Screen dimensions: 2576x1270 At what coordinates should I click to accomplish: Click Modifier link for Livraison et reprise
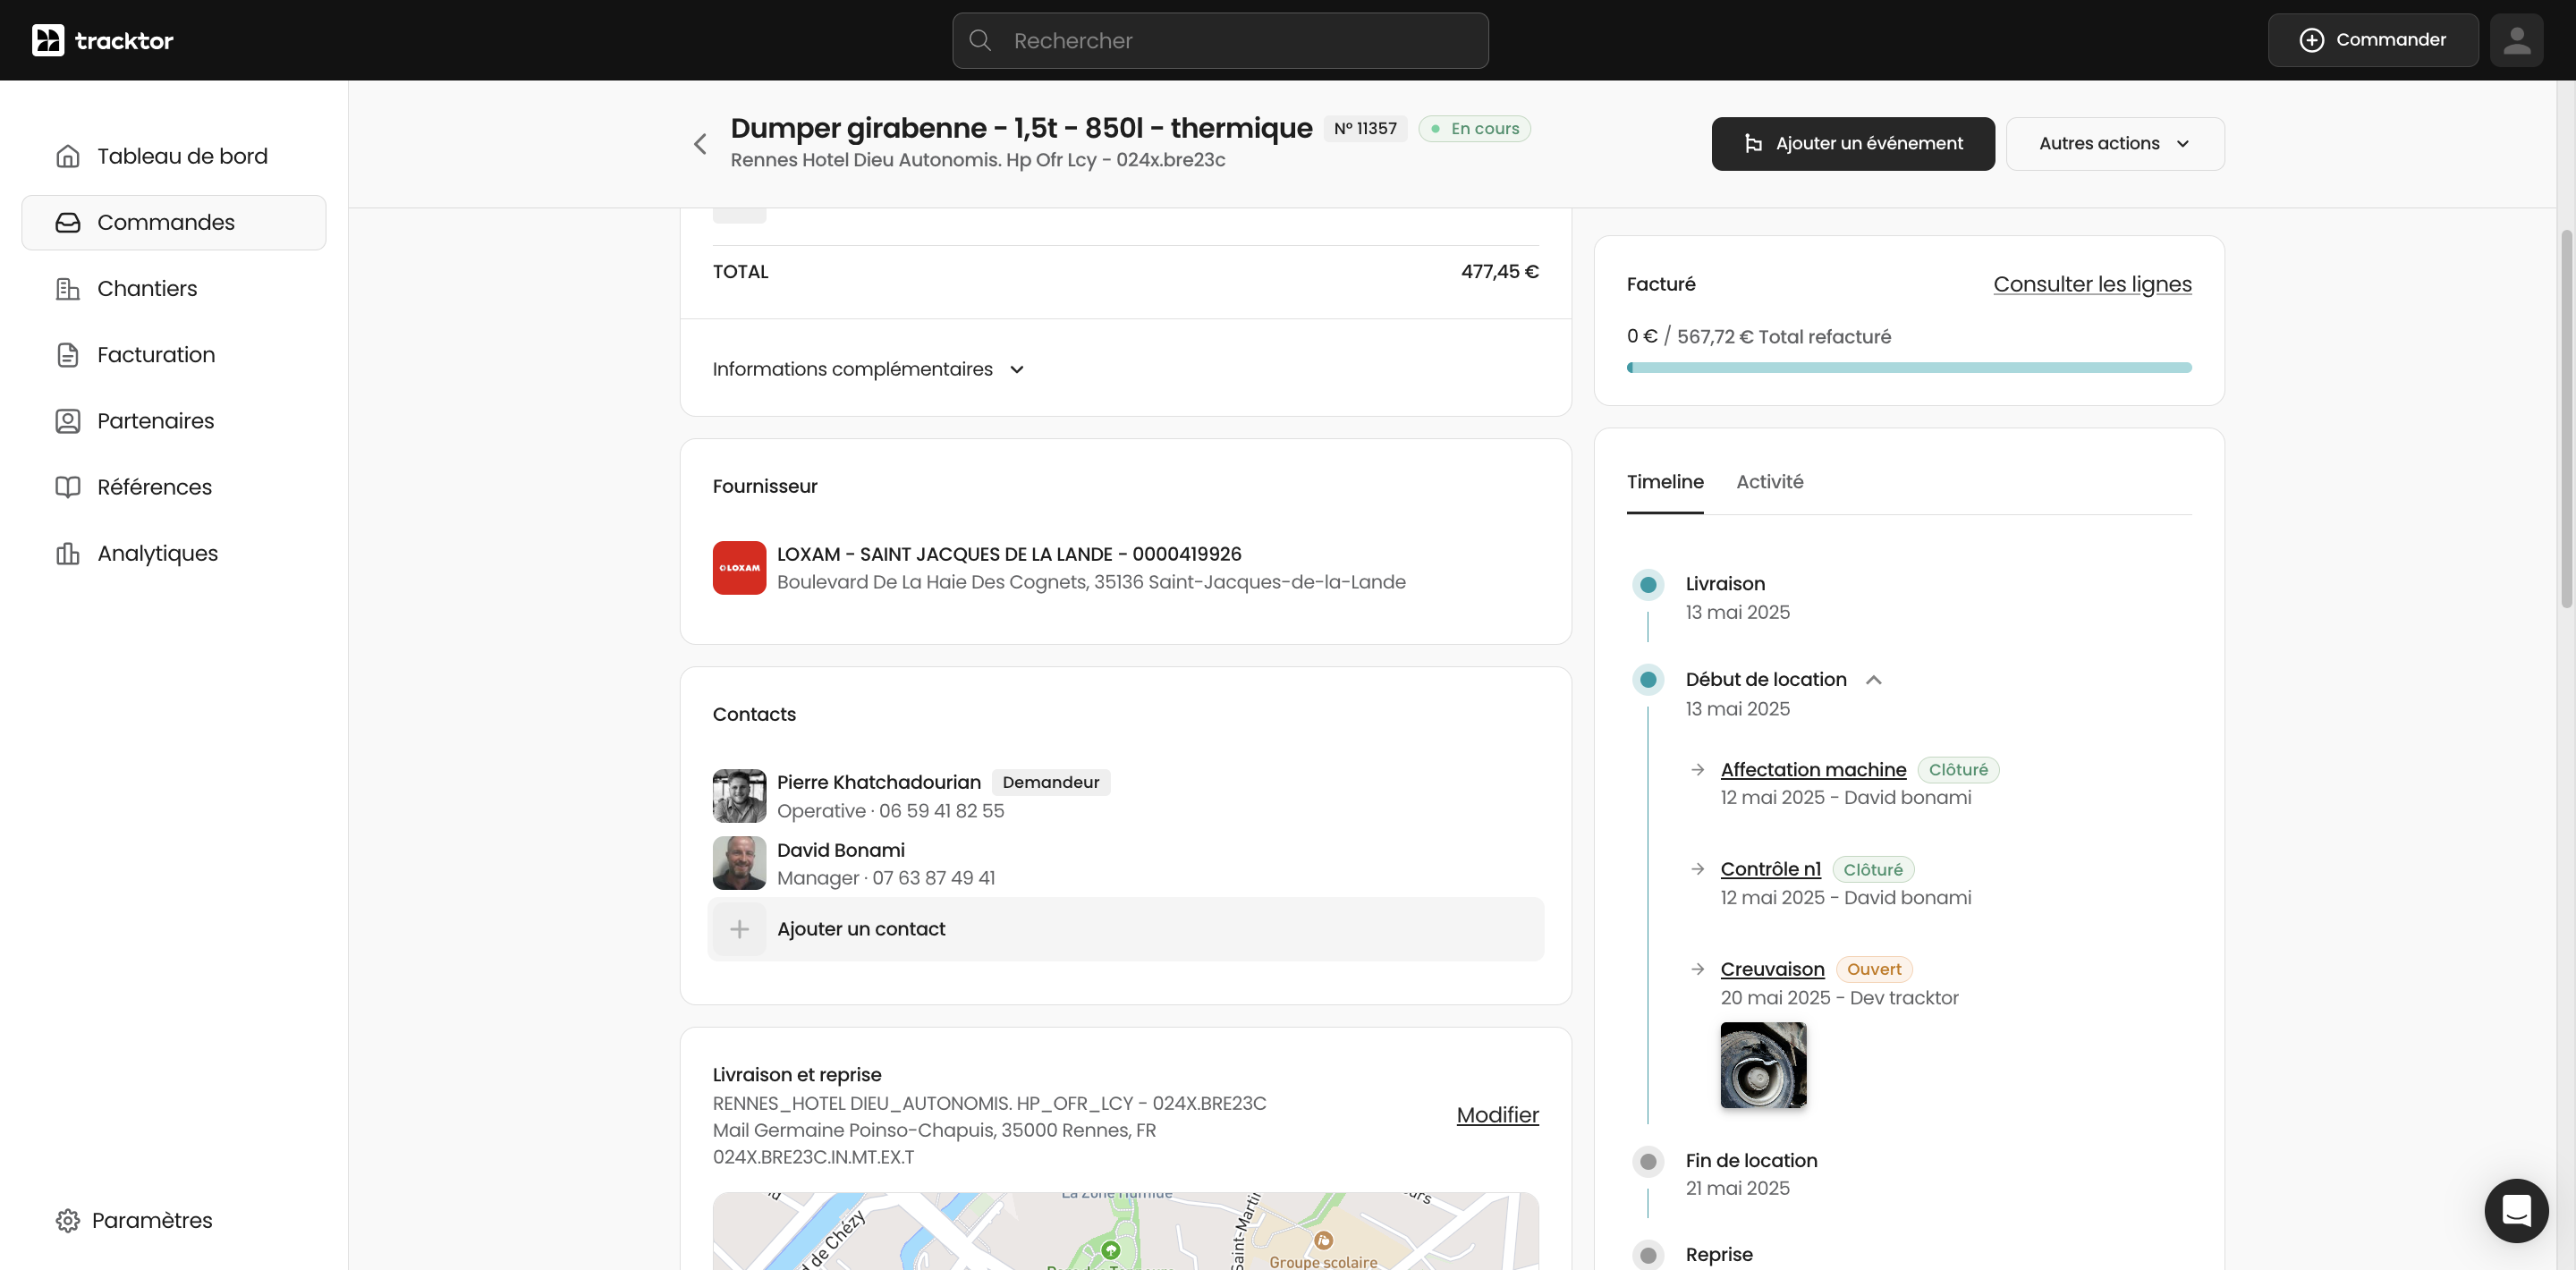point(1497,1115)
